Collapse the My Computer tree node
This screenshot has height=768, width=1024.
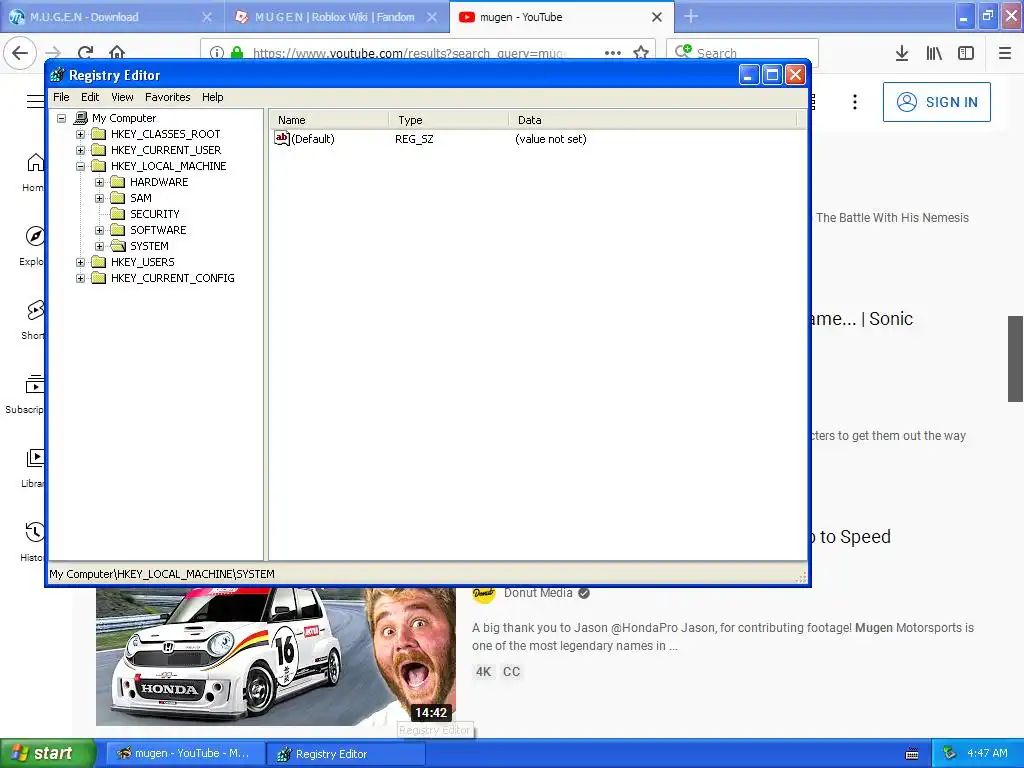pos(61,118)
